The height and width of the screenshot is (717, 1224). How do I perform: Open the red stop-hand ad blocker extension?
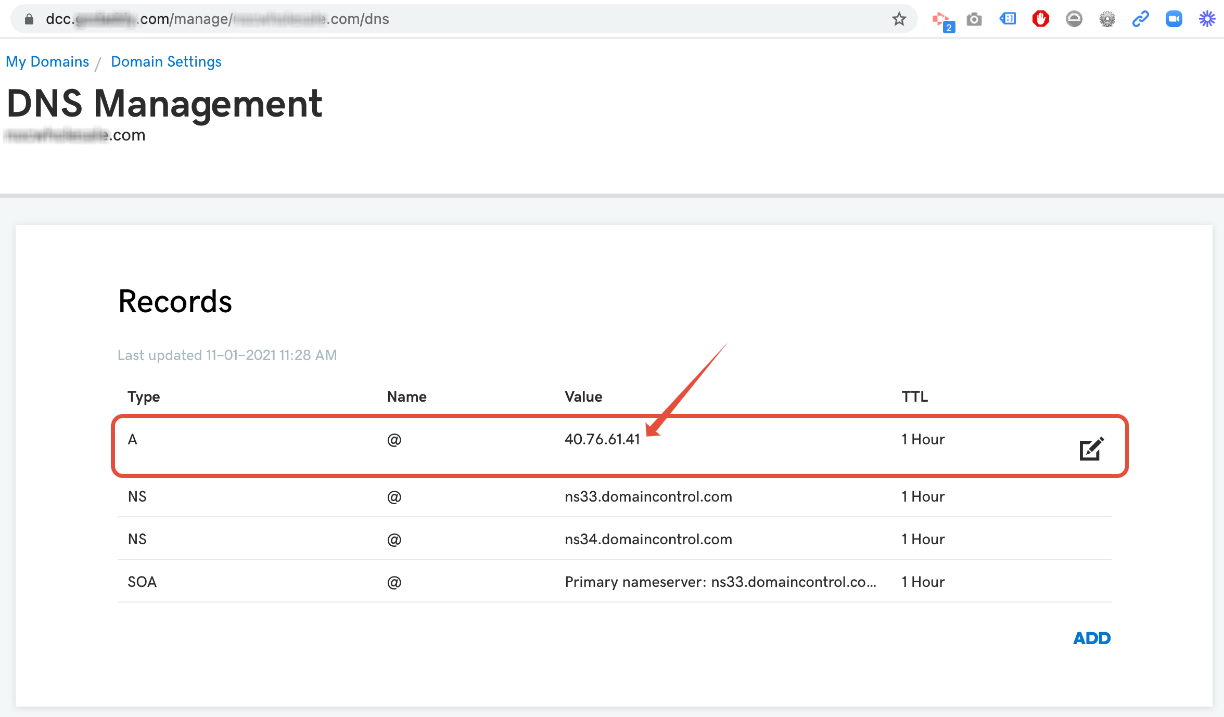(x=1041, y=19)
